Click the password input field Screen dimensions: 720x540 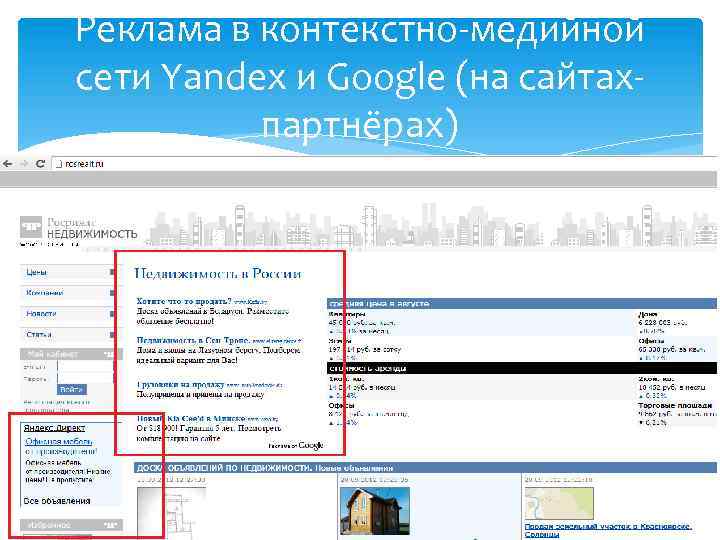click(x=85, y=378)
